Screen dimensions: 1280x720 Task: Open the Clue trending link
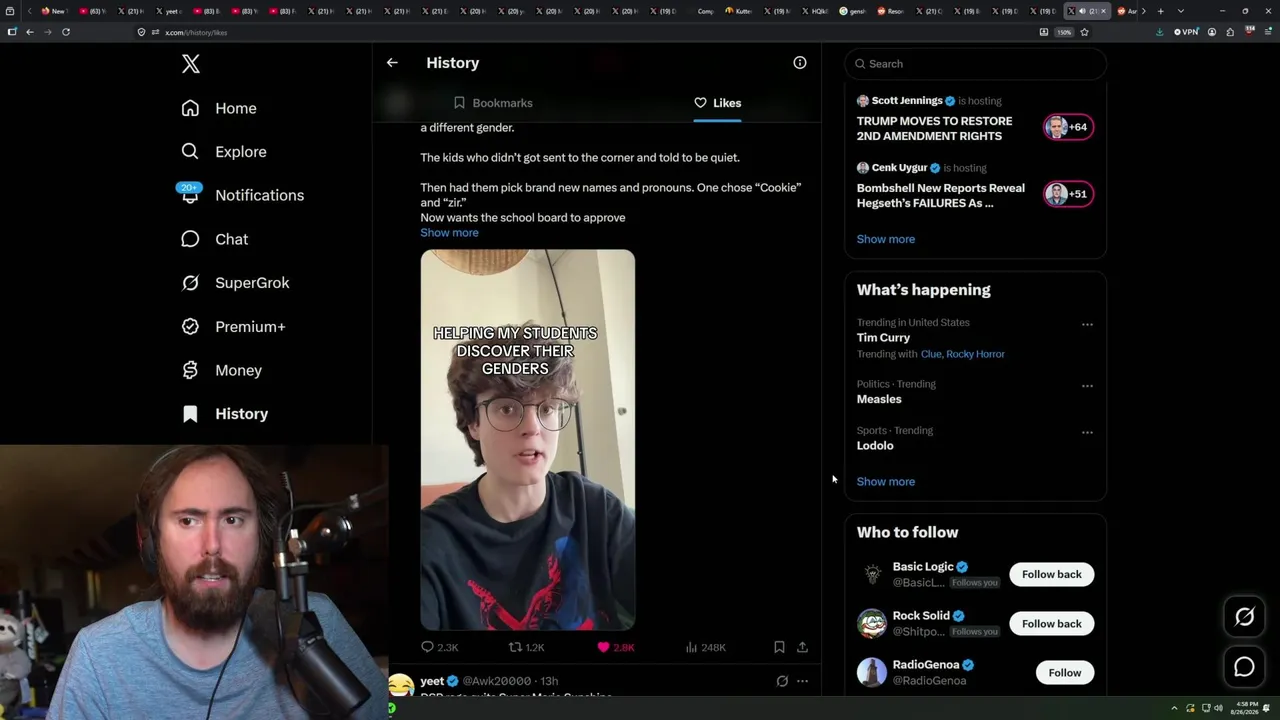click(x=931, y=354)
